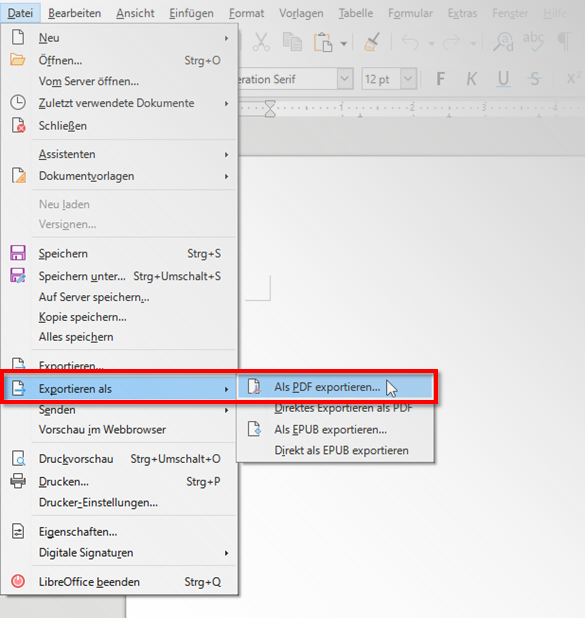
Task: Click the Redo arrow icon
Action: click(451, 42)
